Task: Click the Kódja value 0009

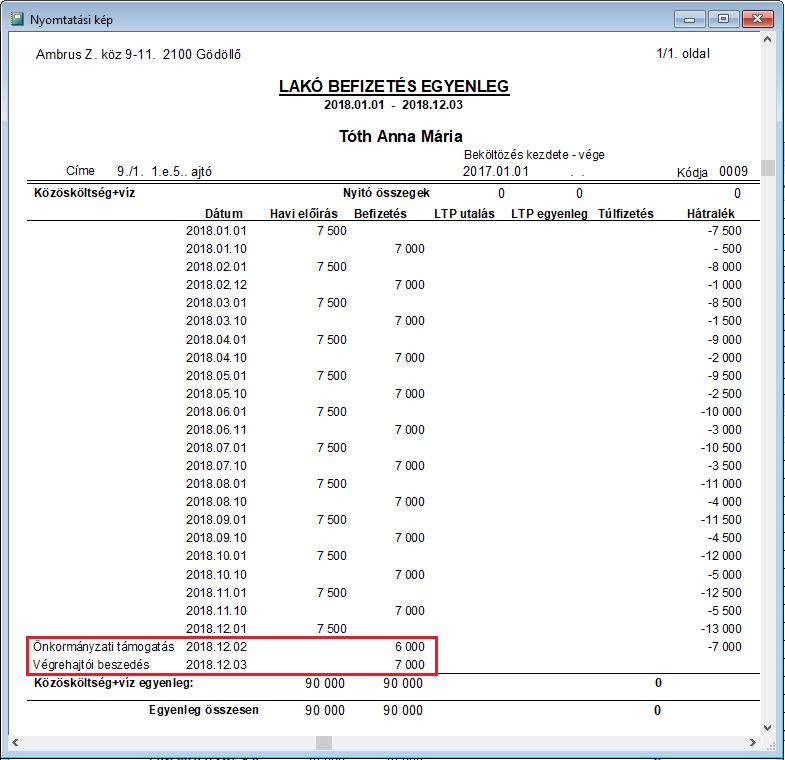Action: [733, 171]
